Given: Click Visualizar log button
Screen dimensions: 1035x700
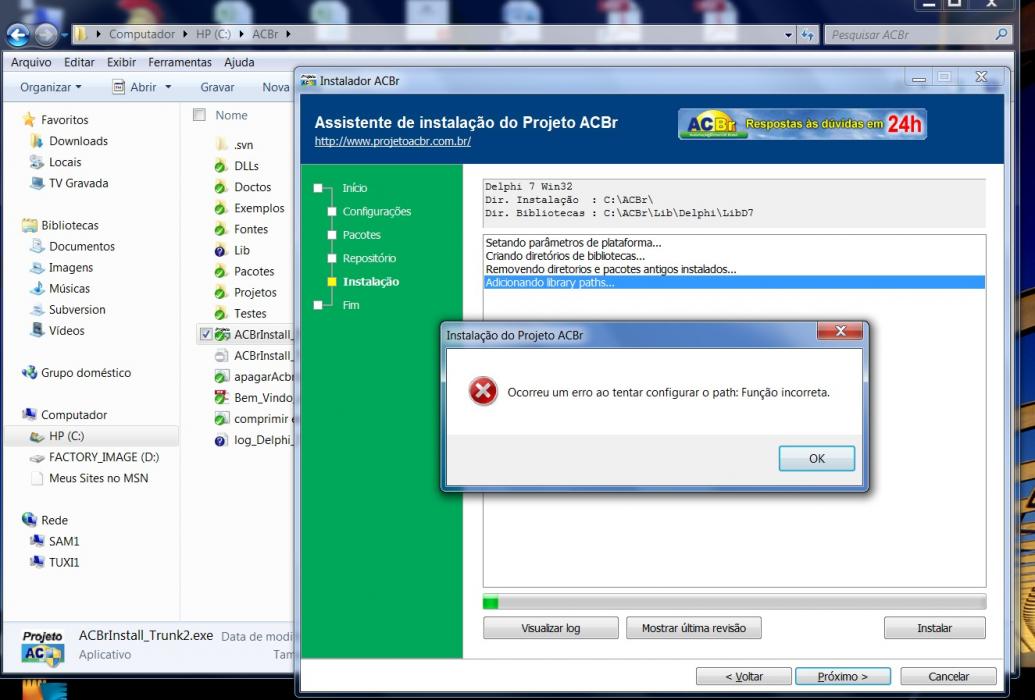Looking at the screenshot, I should pyautogui.click(x=551, y=628).
